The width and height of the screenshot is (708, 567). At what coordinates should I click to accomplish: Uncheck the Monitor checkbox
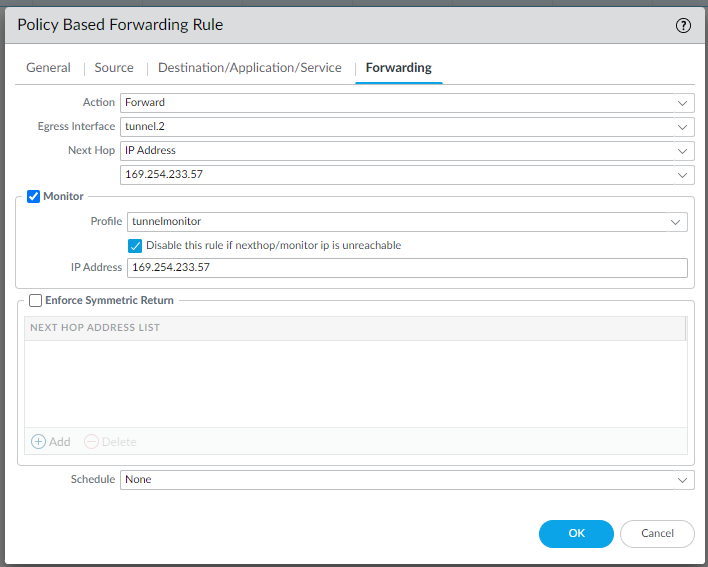click(x=33, y=197)
